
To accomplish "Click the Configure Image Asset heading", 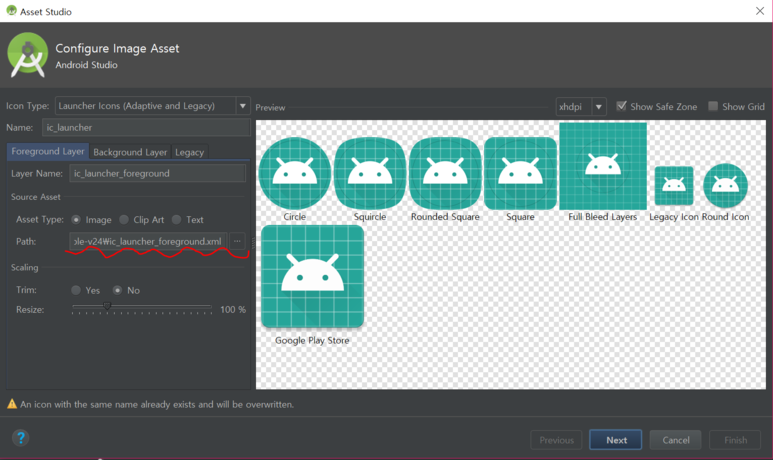I will pyautogui.click(x=117, y=48).
